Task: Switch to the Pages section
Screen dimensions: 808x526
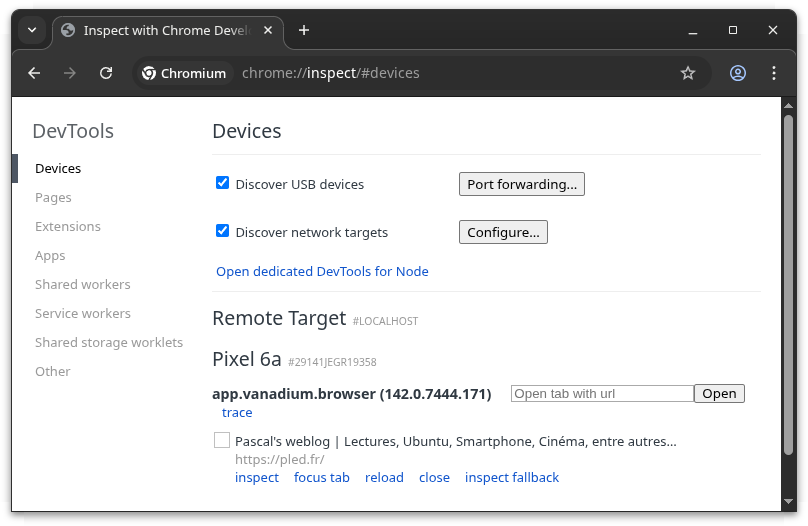Action: [53, 198]
